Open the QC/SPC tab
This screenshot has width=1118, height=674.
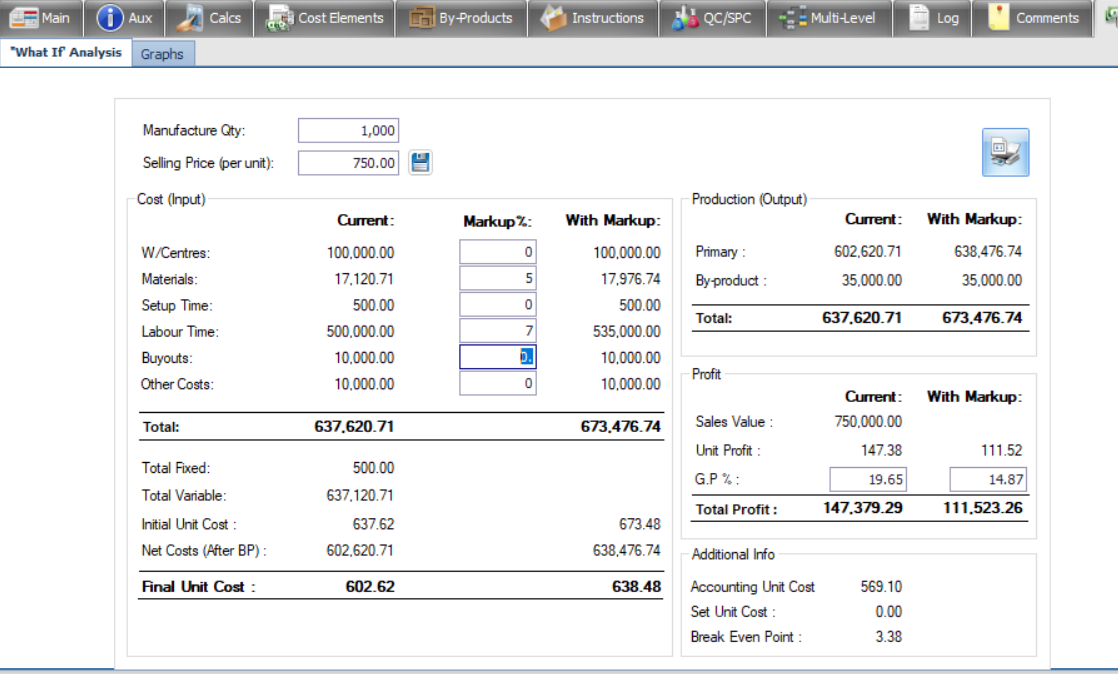click(712, 18)
